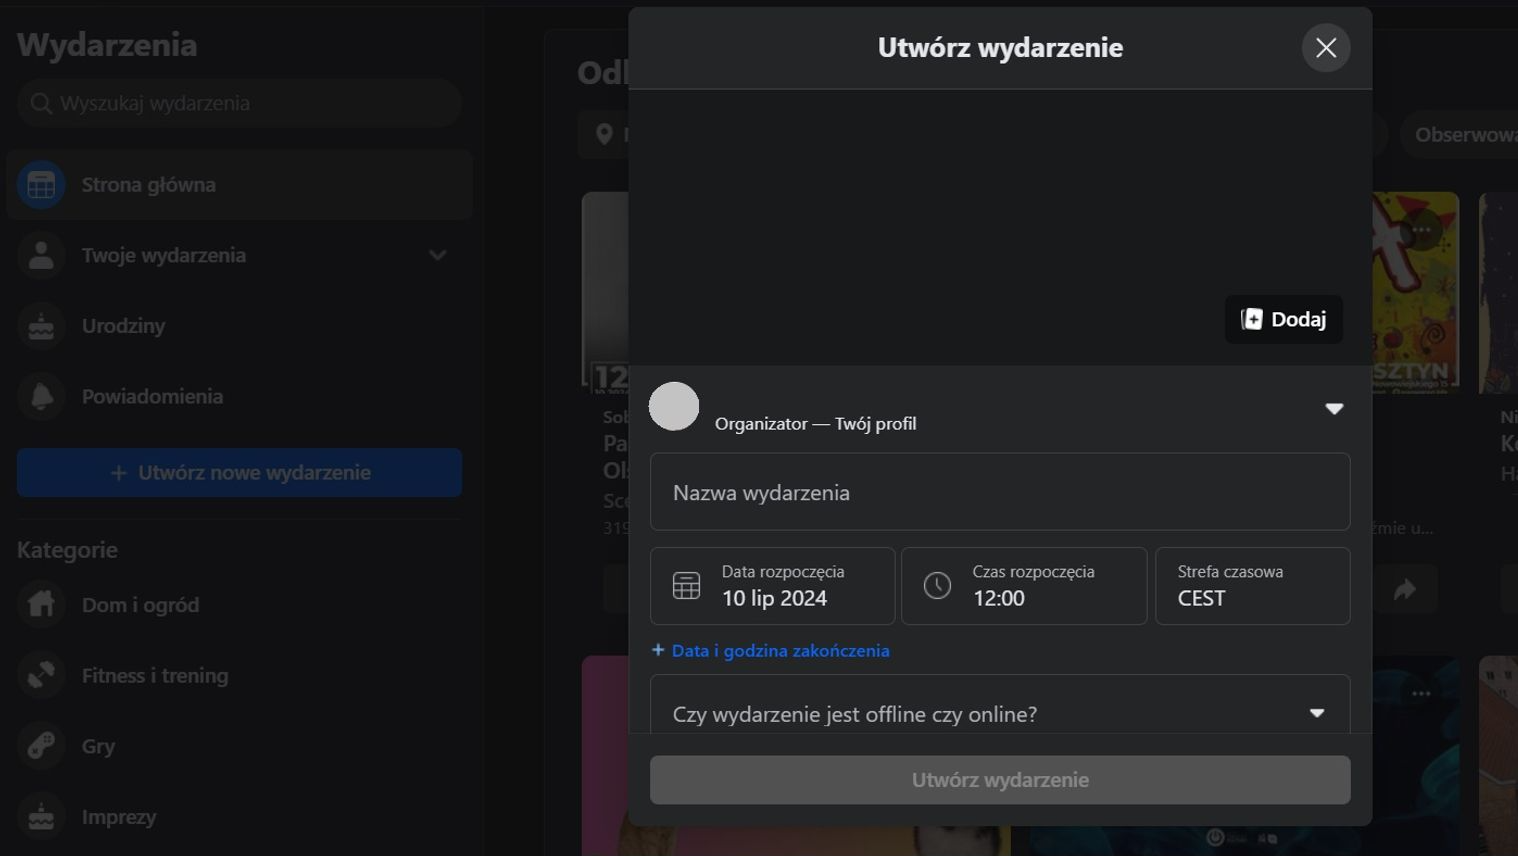The width and height of the screenshot is (1518, 856).
Task: Click the clock icon in start time
Action: (x=937, y=586)
